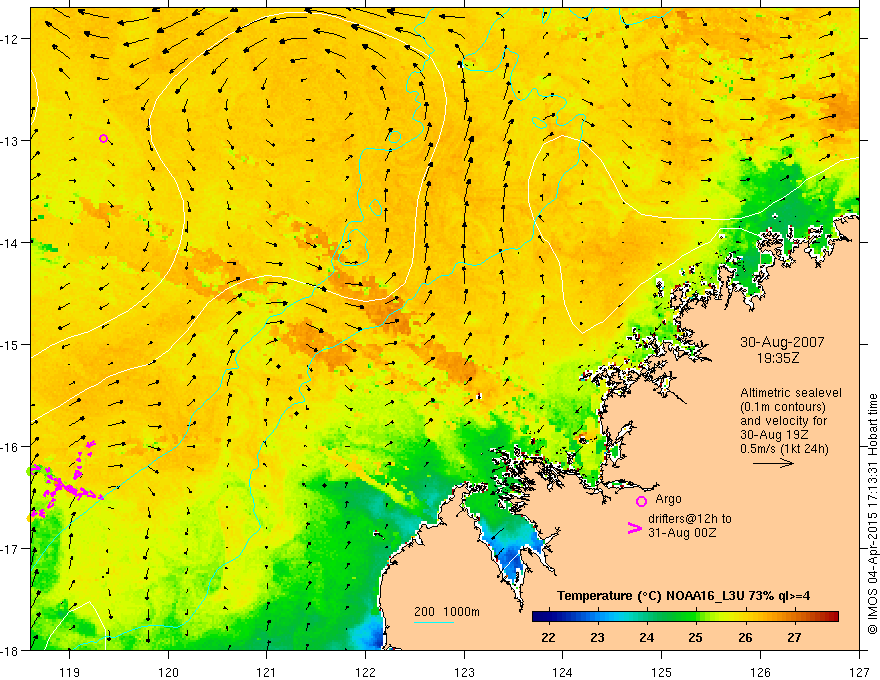Click the dark red end of temperature colorbar

click(832, 617)
